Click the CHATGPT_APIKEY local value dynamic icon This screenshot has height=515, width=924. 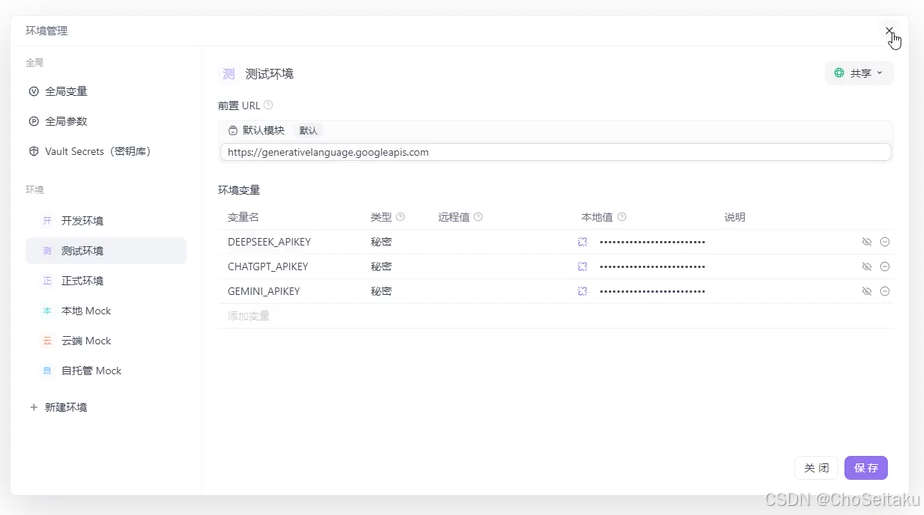pos(582,266)
